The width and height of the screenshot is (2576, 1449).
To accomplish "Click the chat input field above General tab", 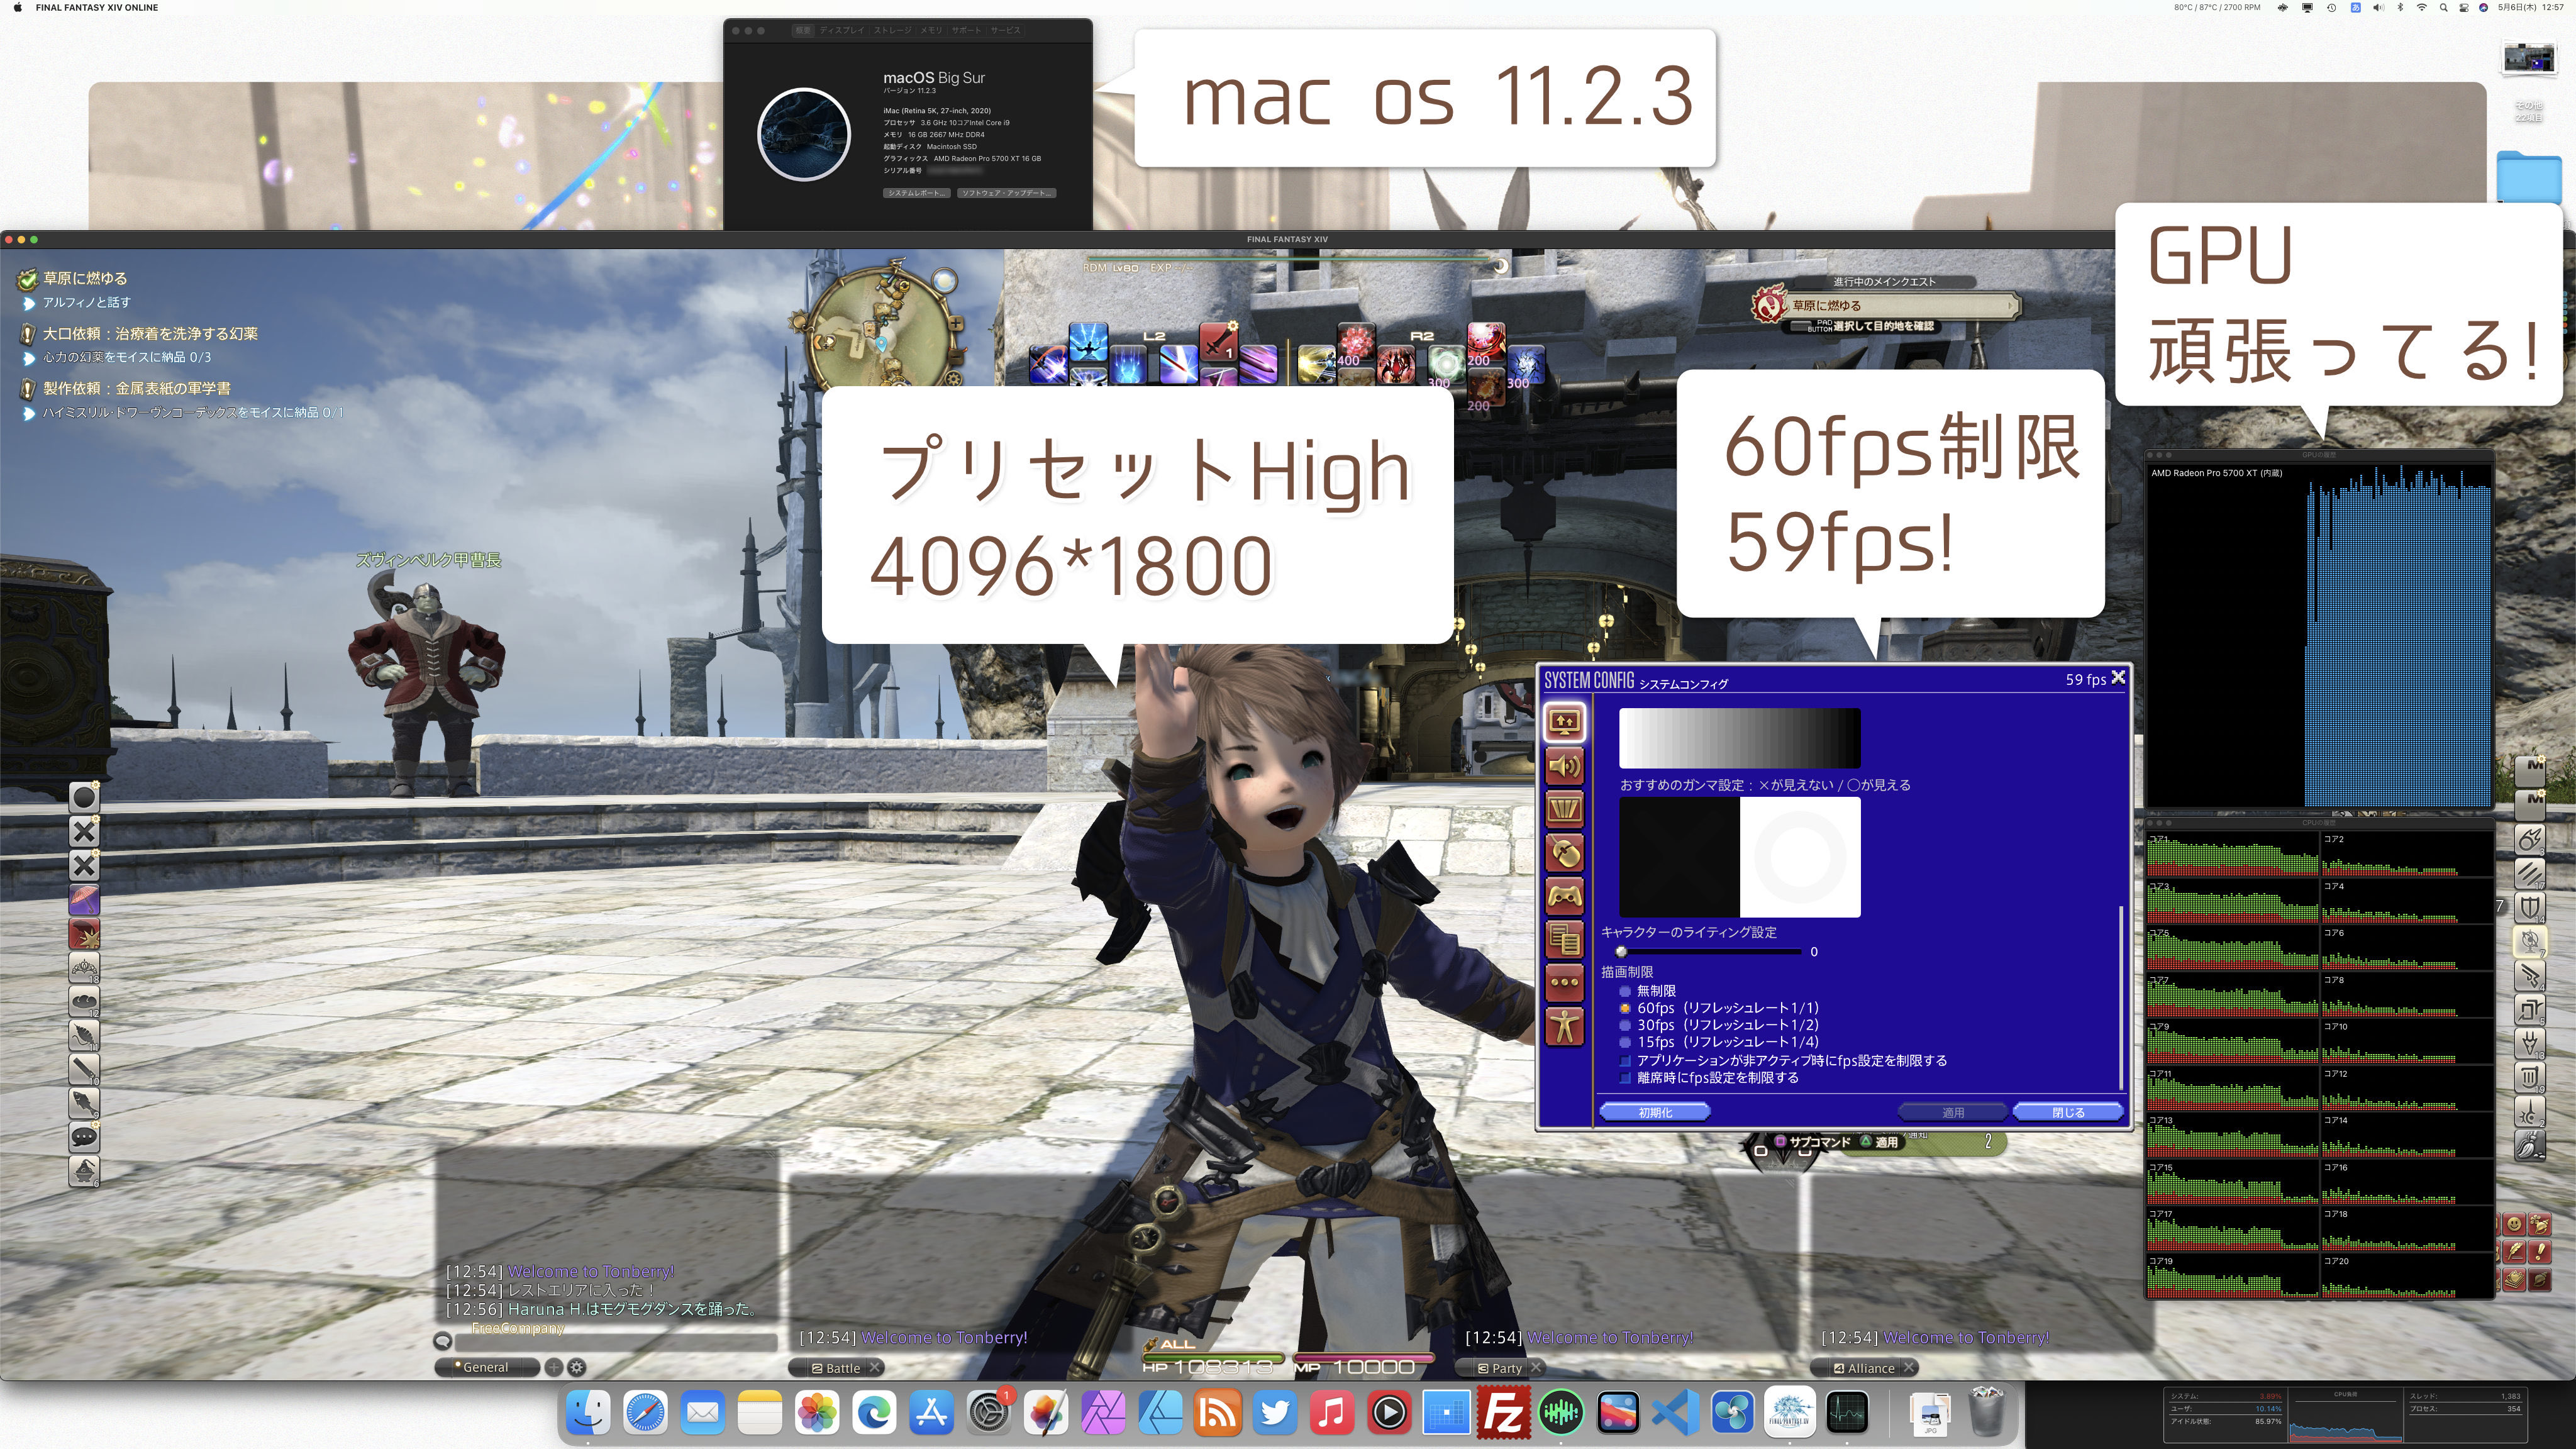I will pyautogui.click(x=616, y=1342).
